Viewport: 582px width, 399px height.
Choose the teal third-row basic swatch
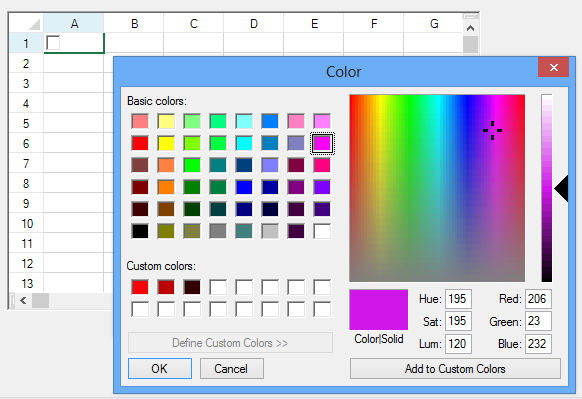tap(218, 165)
